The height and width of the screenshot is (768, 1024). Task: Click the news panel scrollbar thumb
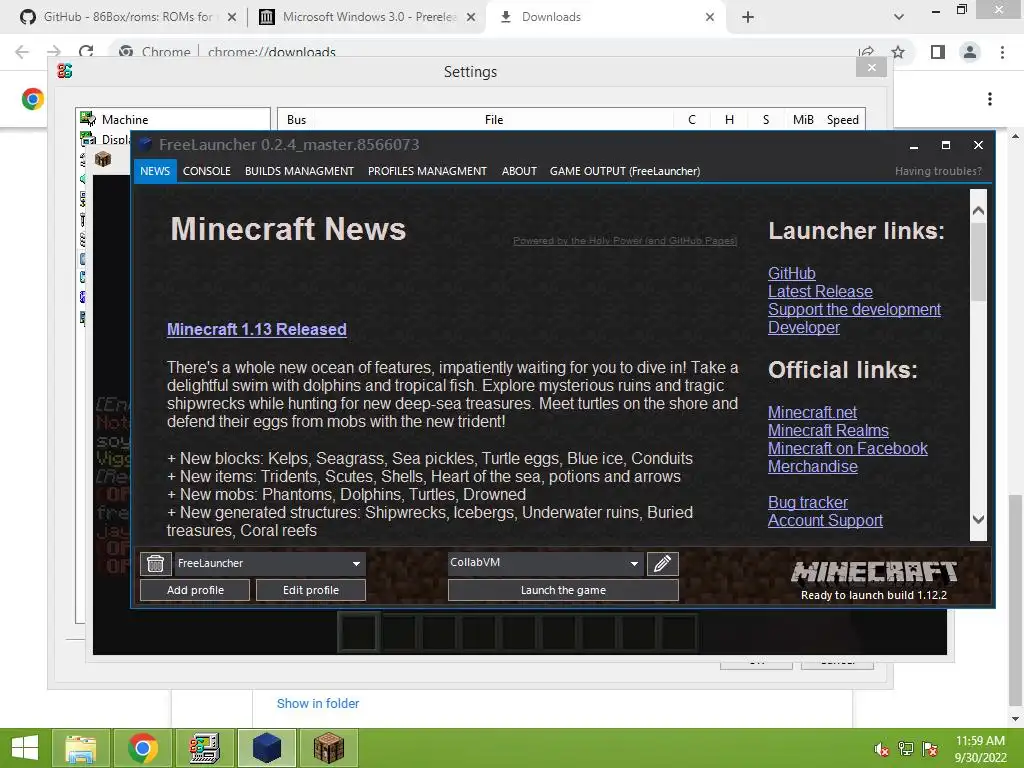(x=978, y=261)
